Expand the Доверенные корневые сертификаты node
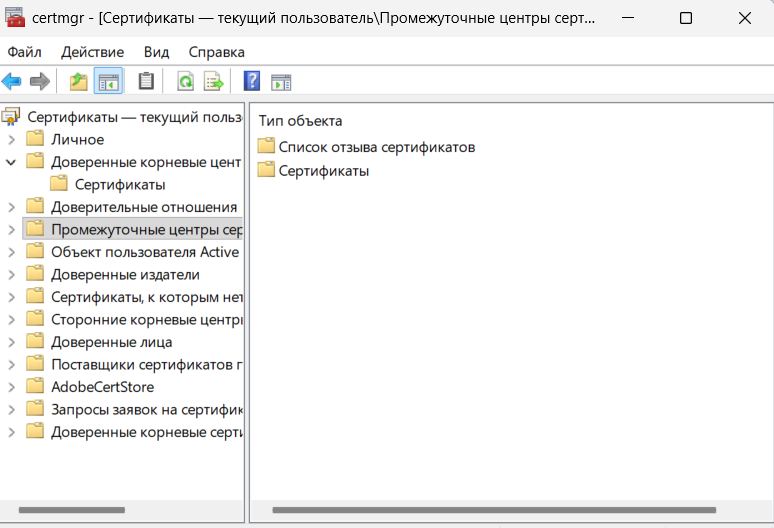This screenshot has height=528, width=774. [12, 432]
